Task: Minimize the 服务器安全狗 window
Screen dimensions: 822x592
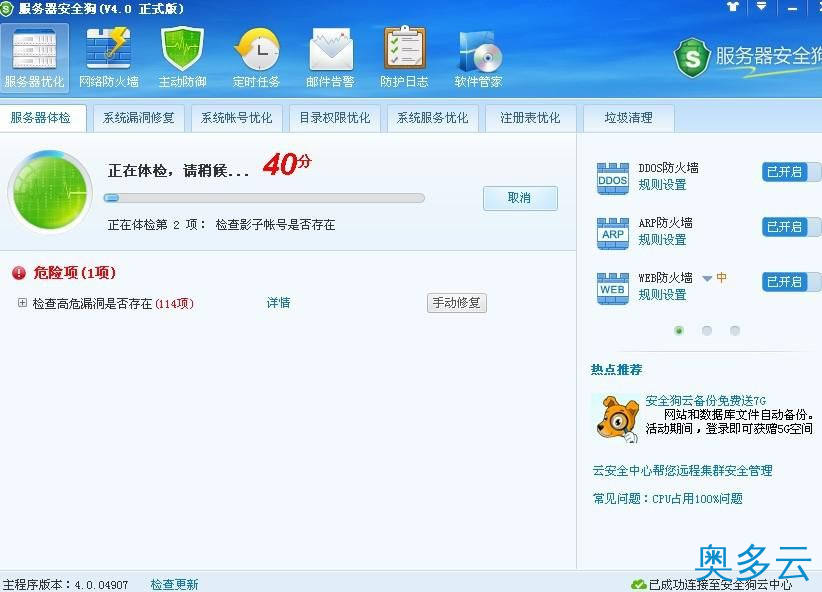Action: pos(793,7)
